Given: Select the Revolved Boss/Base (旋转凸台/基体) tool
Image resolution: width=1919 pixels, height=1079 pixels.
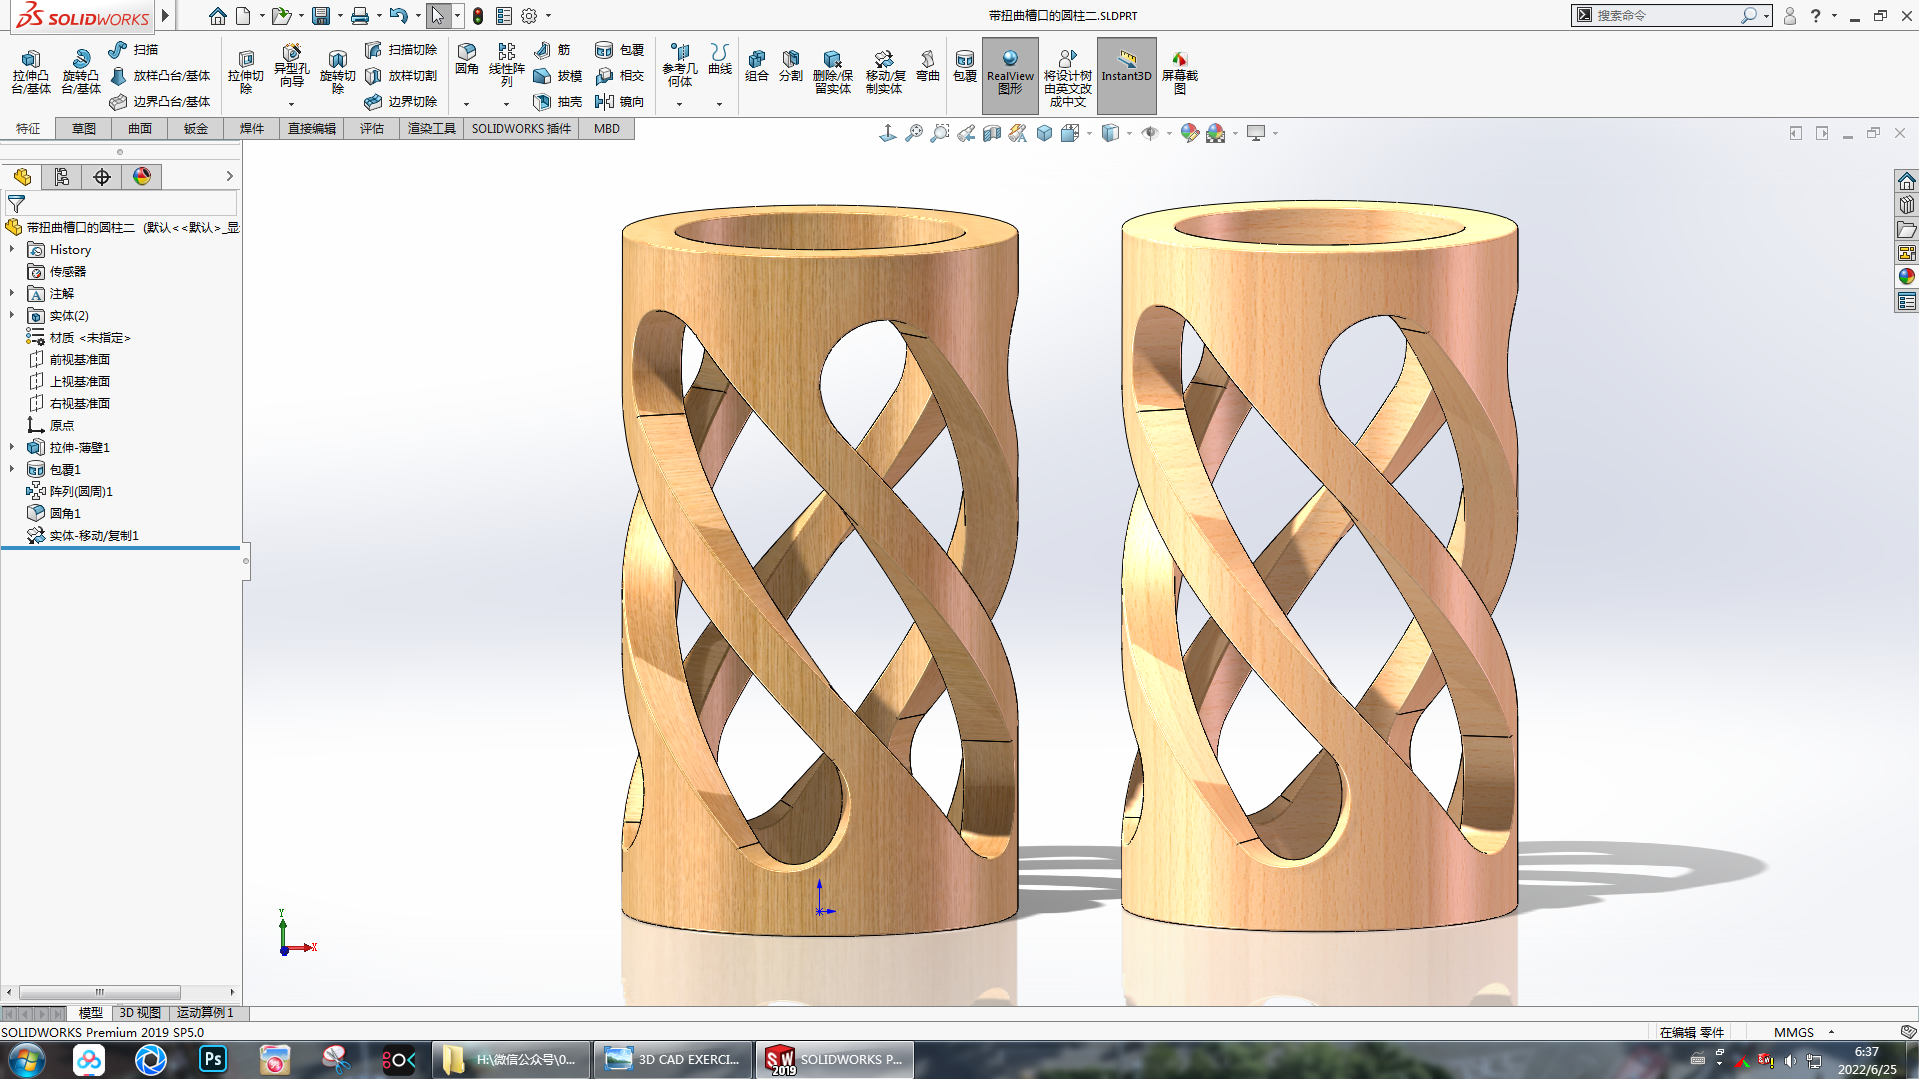Looking at the screenshot, I should [81, 72].
